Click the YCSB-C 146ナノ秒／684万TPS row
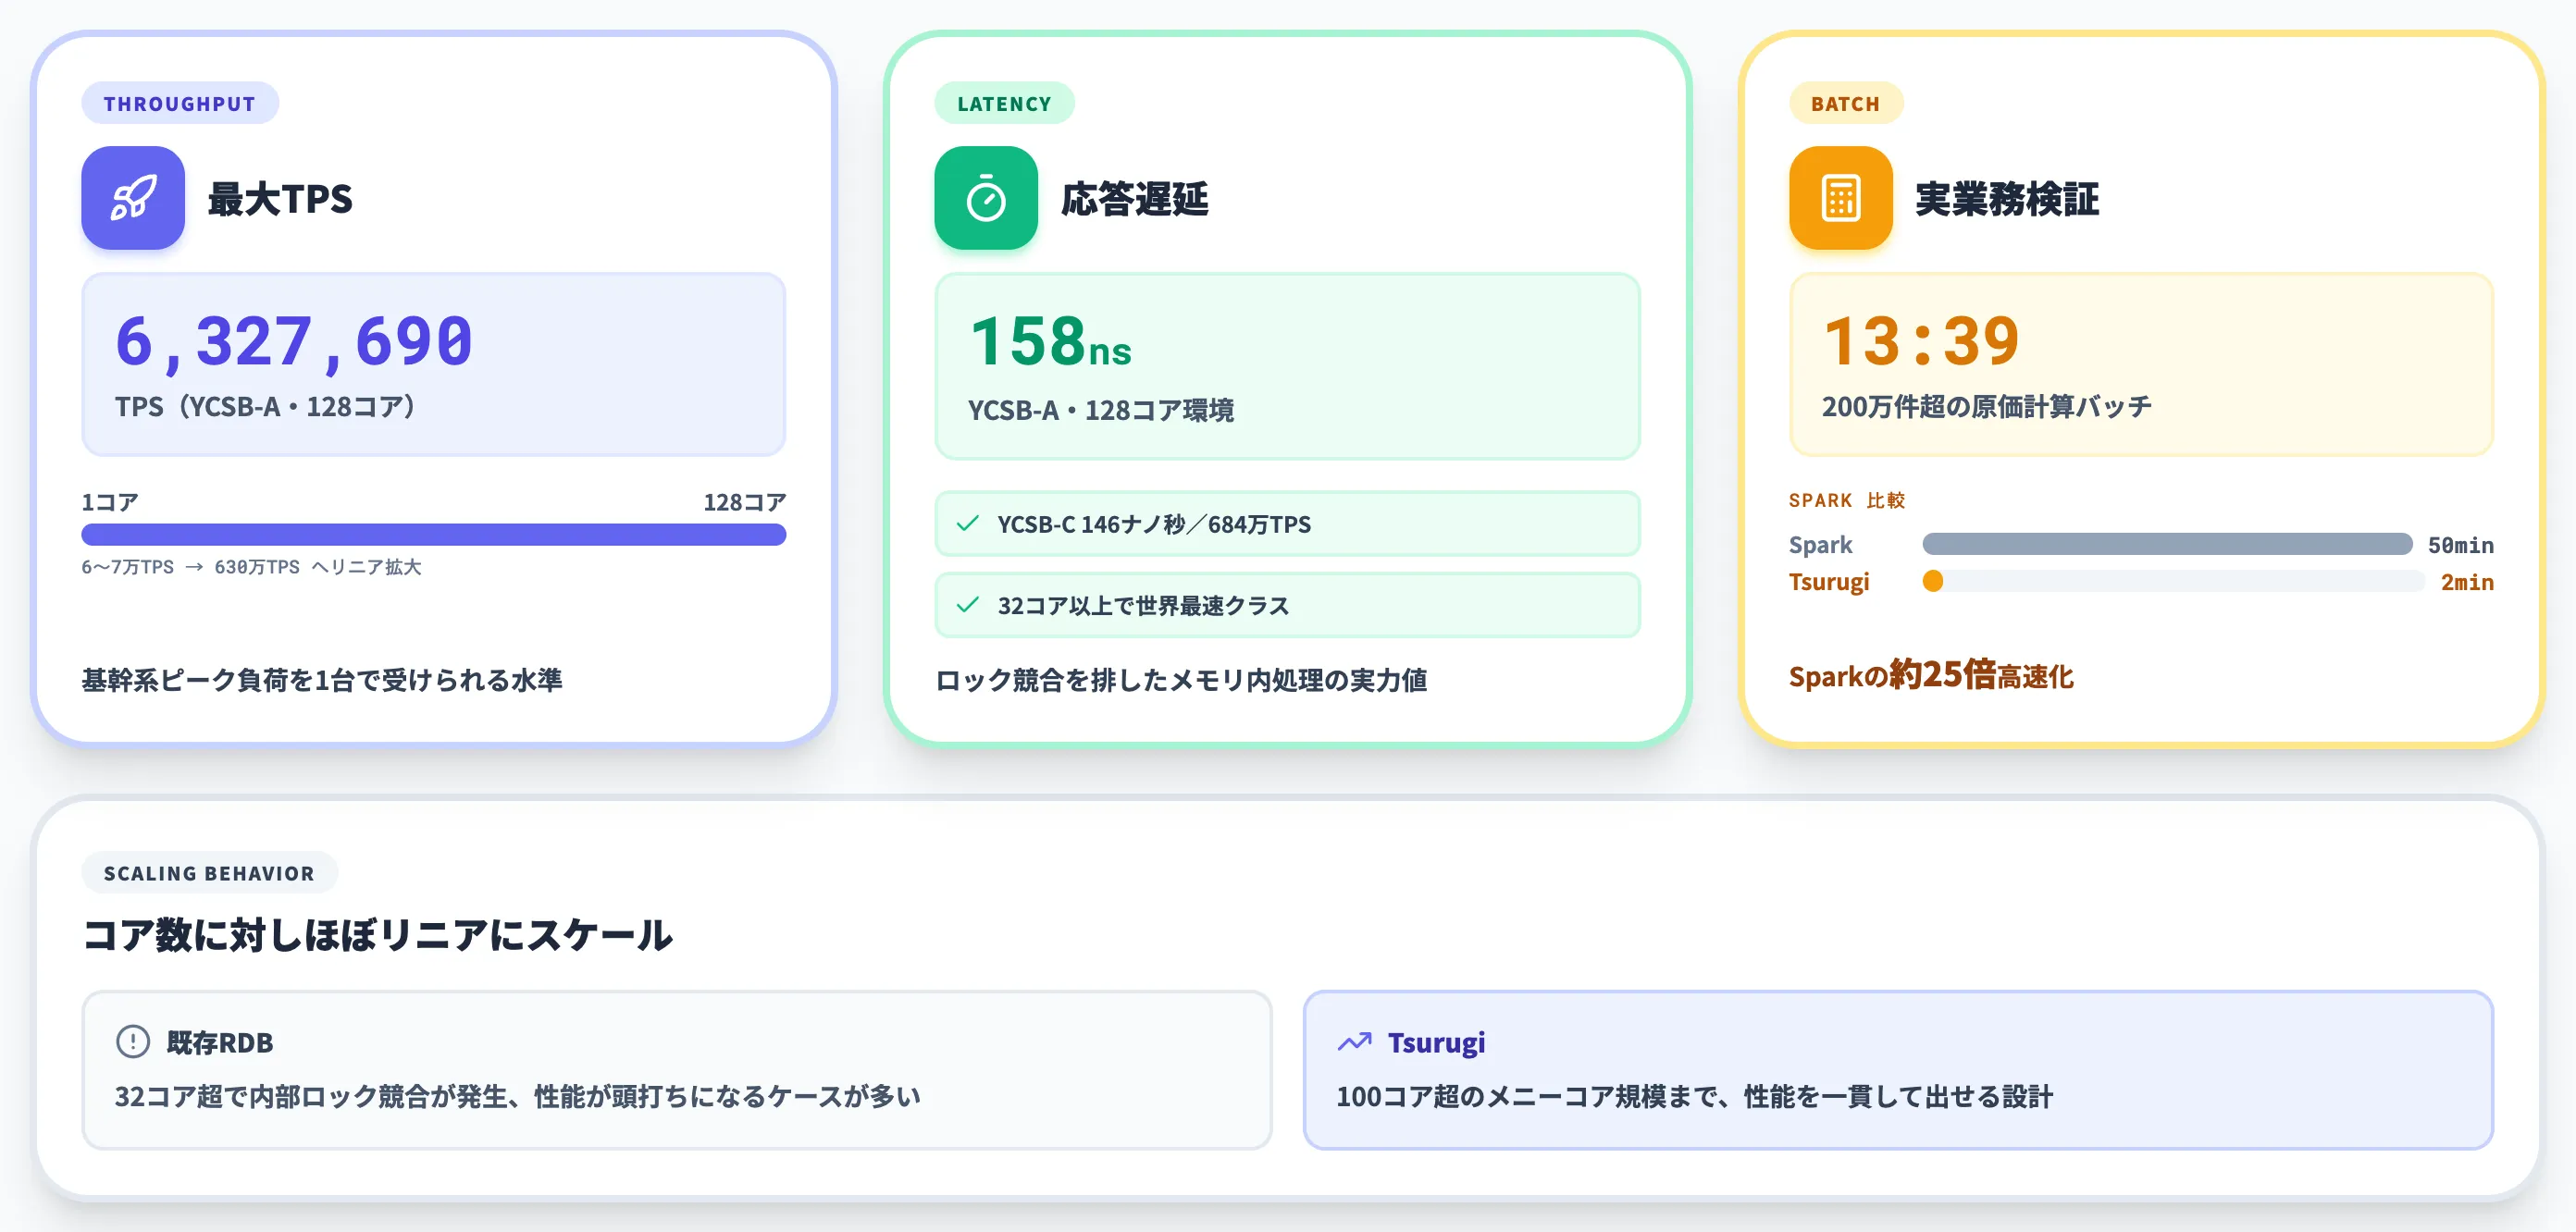Image resolution: width=2576 pixels, height=1232 pixels. [x=1287, y=523]
